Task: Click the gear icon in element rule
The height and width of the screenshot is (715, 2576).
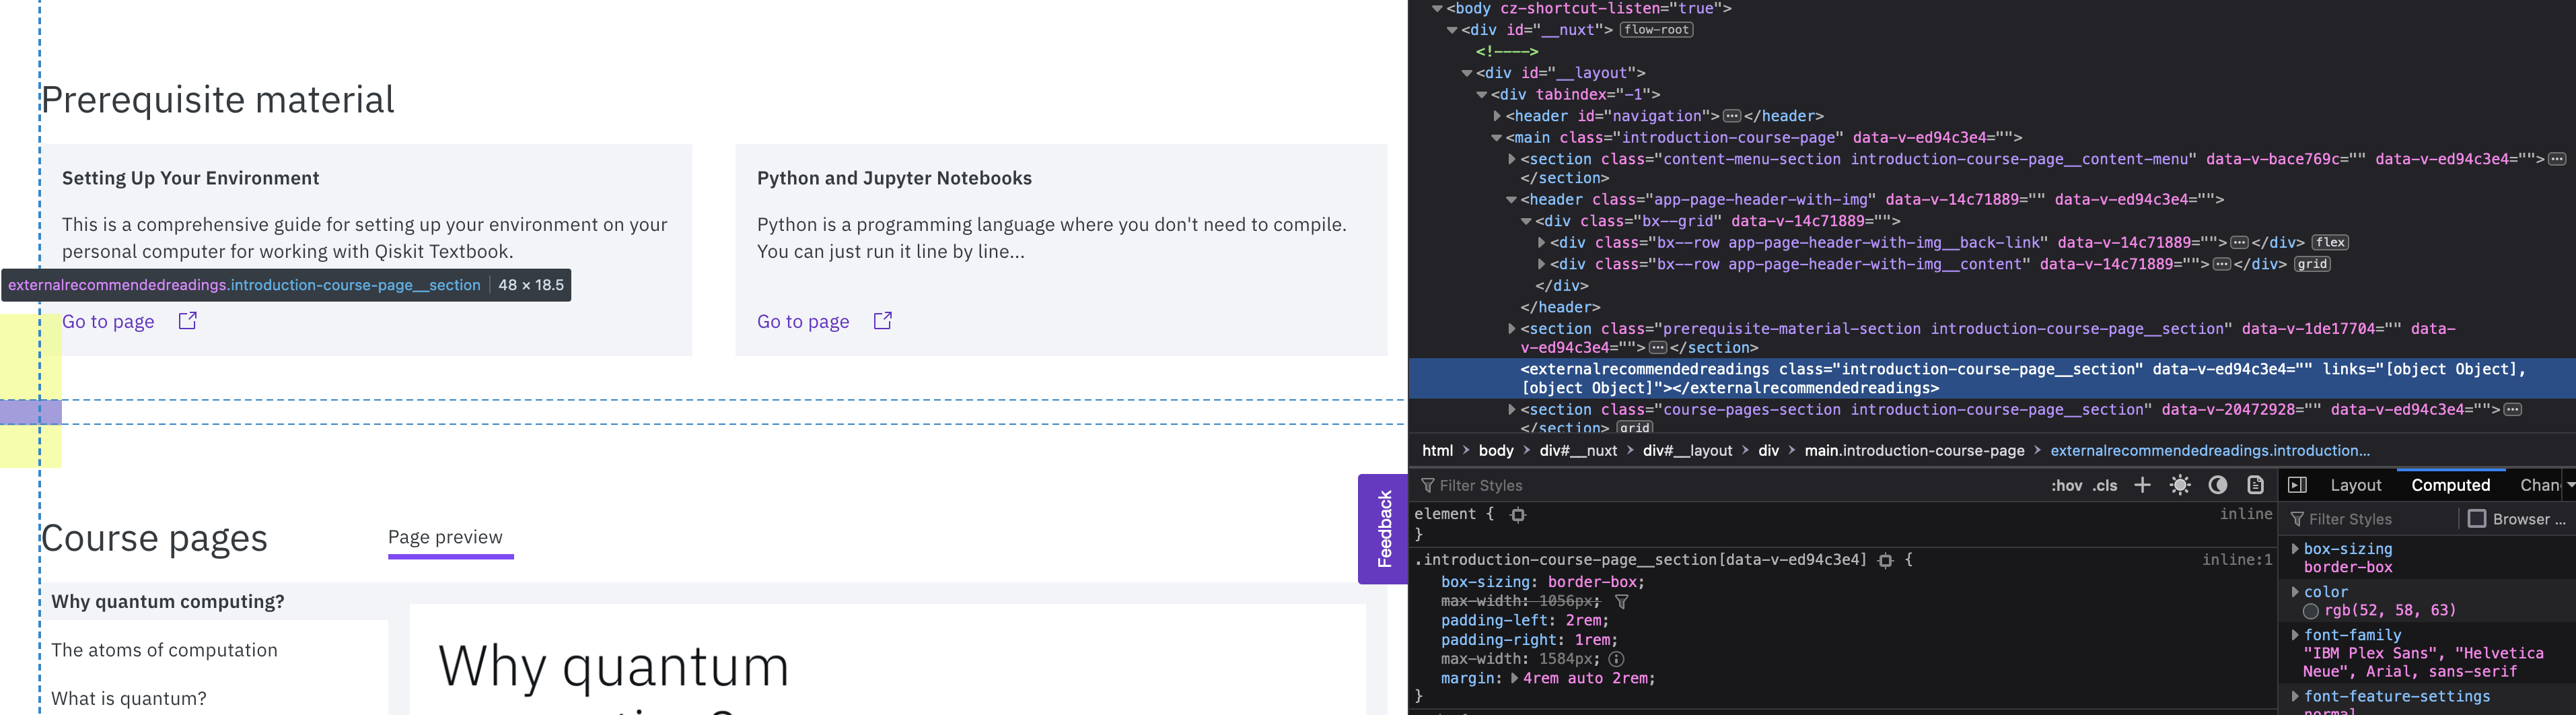Action: coord(1518,514)
